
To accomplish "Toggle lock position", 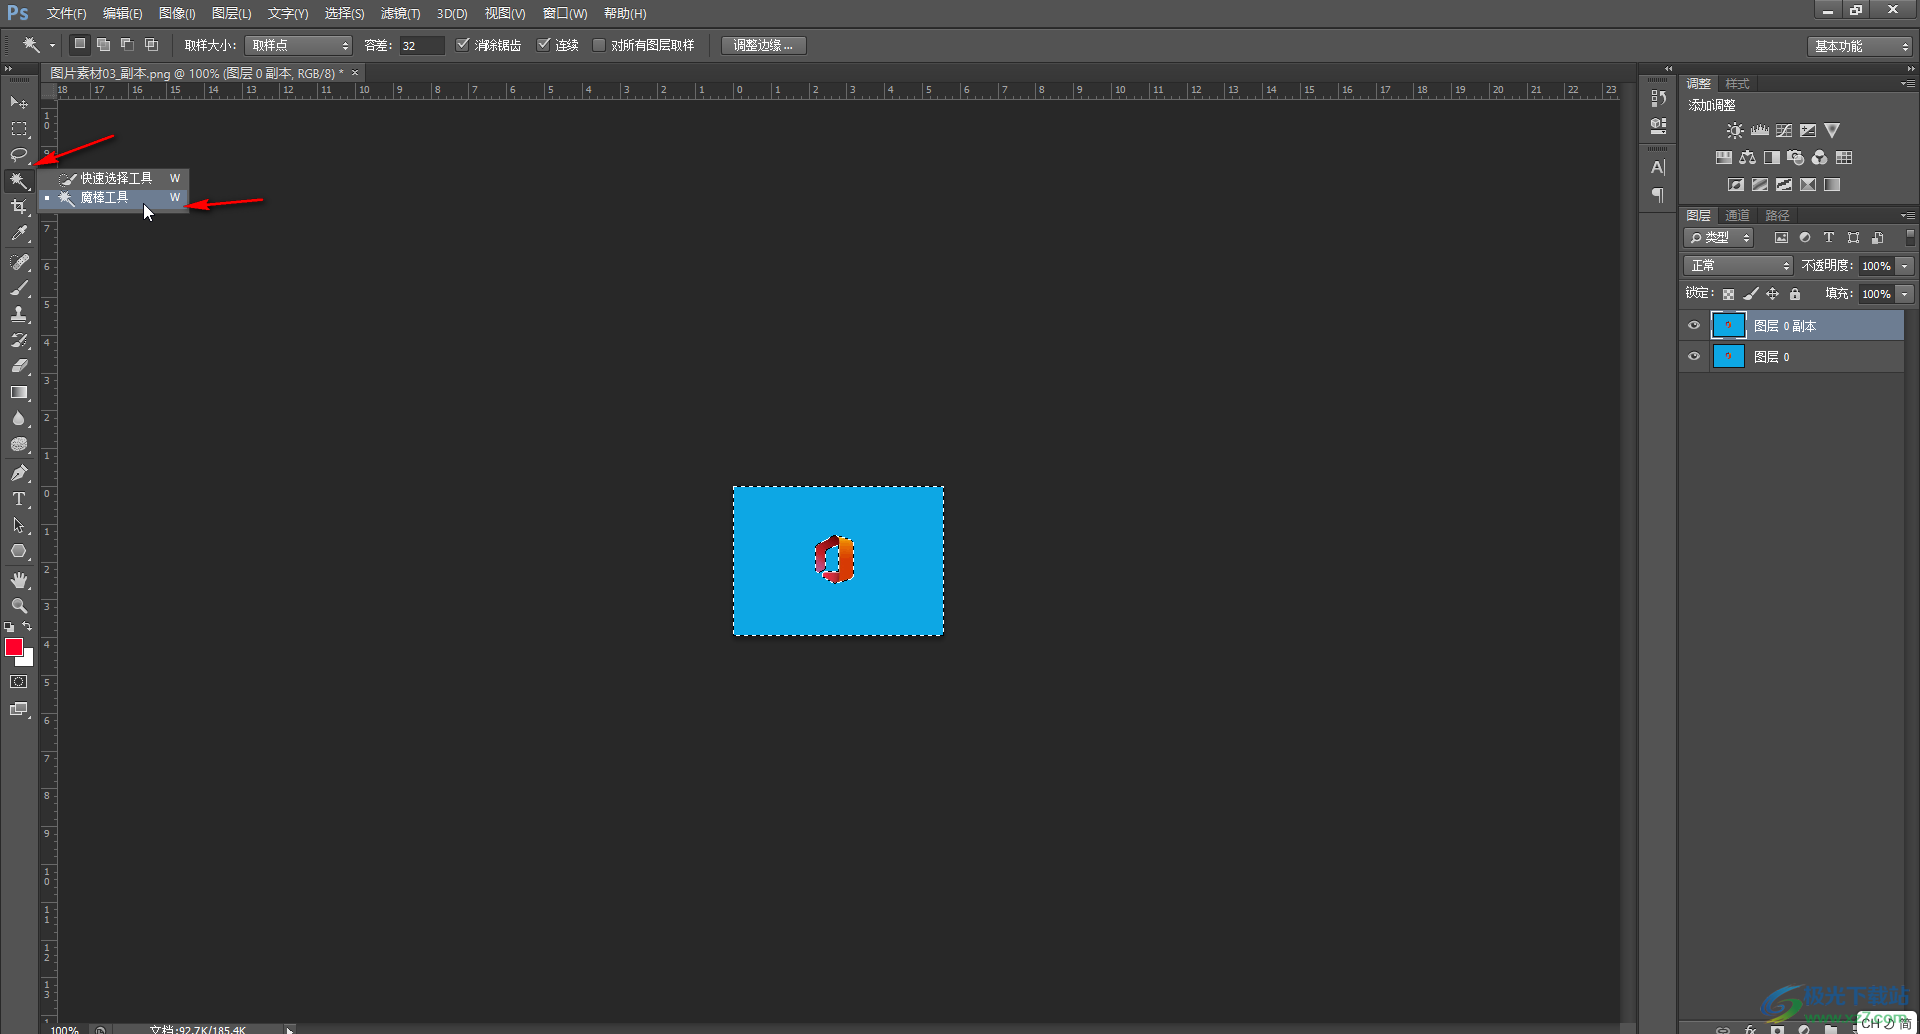I will pos(1772,294).
